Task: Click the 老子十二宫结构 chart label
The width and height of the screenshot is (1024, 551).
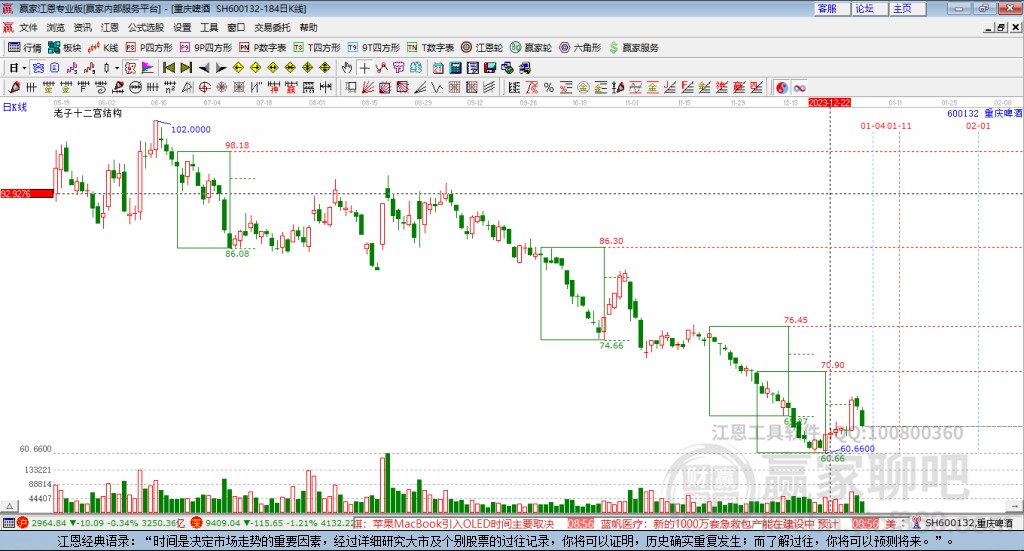Action: tap(88, 114)
